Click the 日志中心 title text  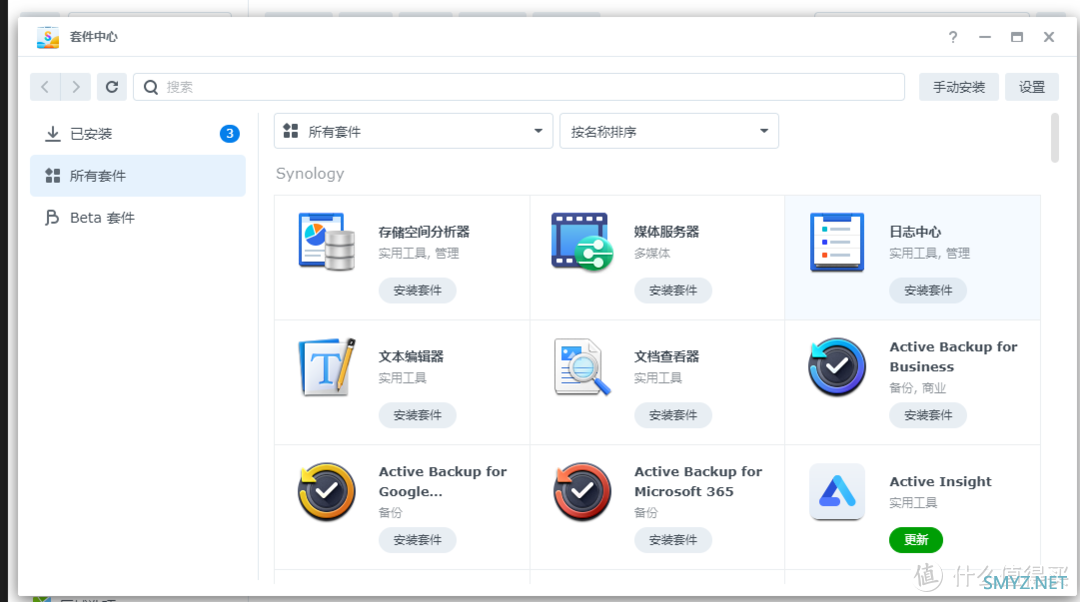(x=915, y=231)
